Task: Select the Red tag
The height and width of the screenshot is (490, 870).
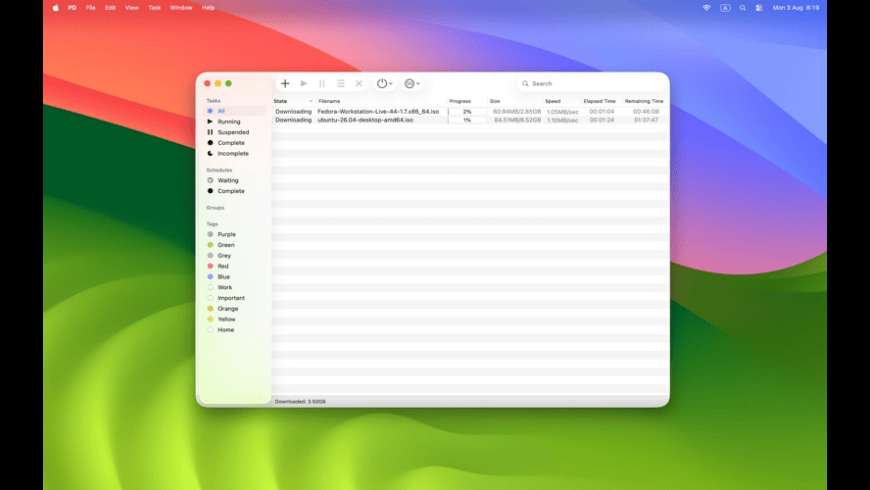Action: click(x=235, y=266)
